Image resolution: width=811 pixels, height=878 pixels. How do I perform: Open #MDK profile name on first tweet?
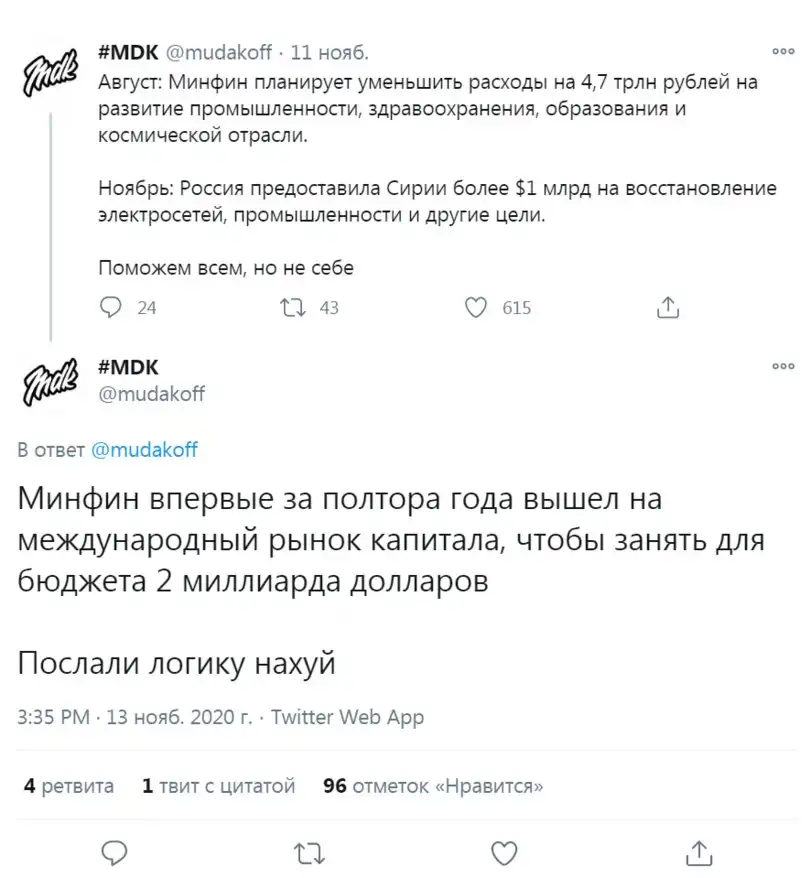(127, 52)
